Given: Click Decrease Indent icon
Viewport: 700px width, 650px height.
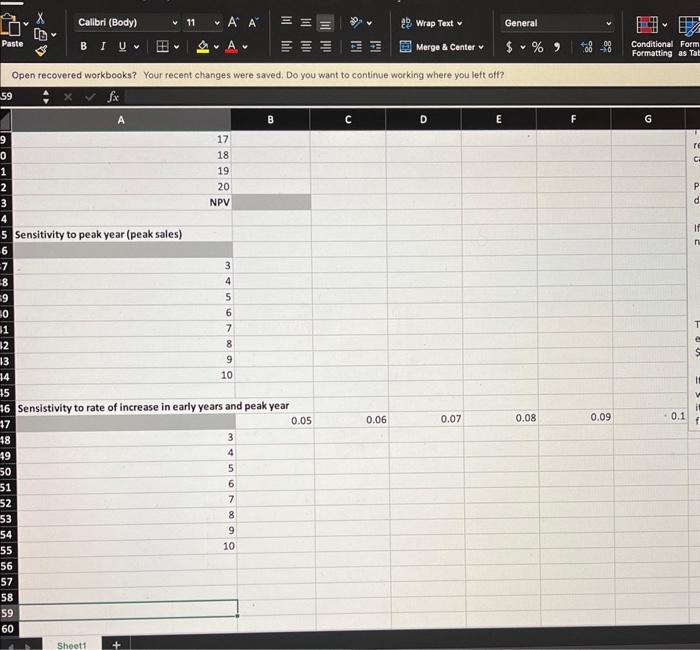Looking at the screenshot, I should 356,46.
